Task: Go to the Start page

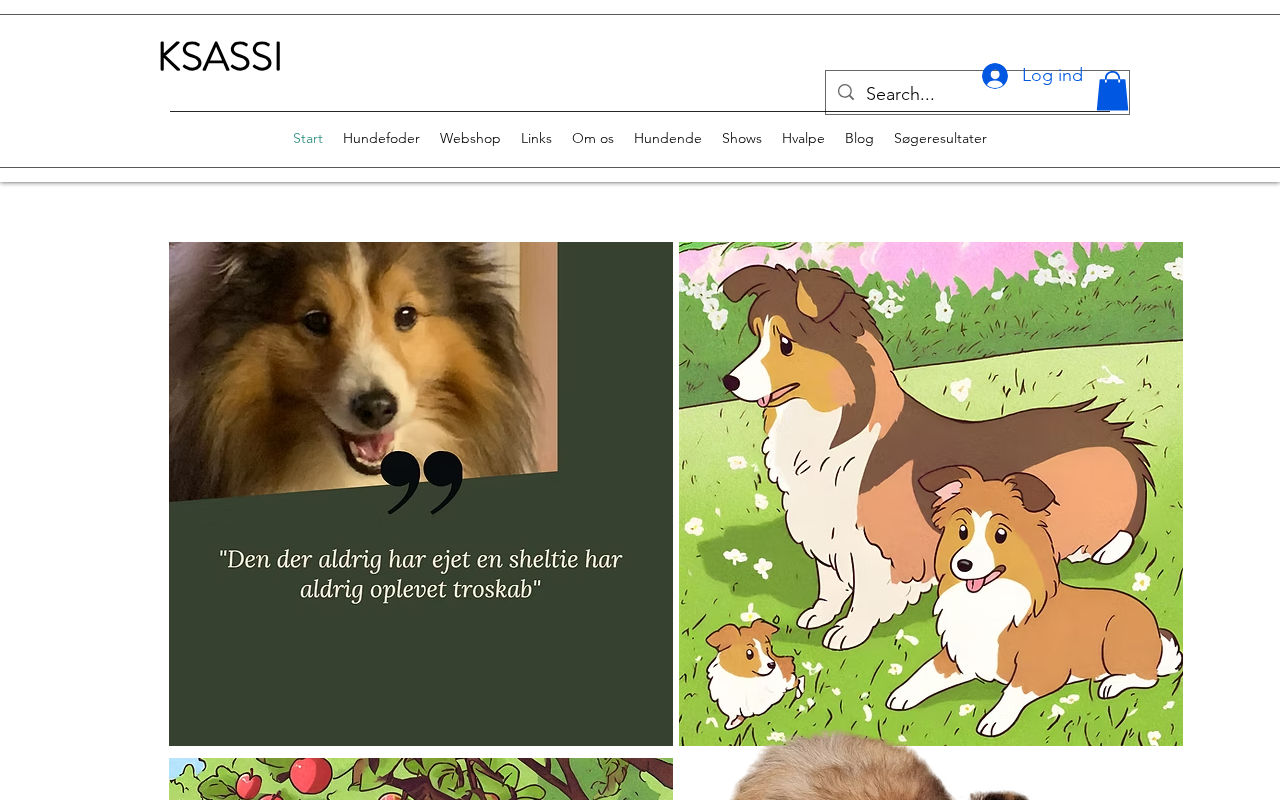Action: 308,138
